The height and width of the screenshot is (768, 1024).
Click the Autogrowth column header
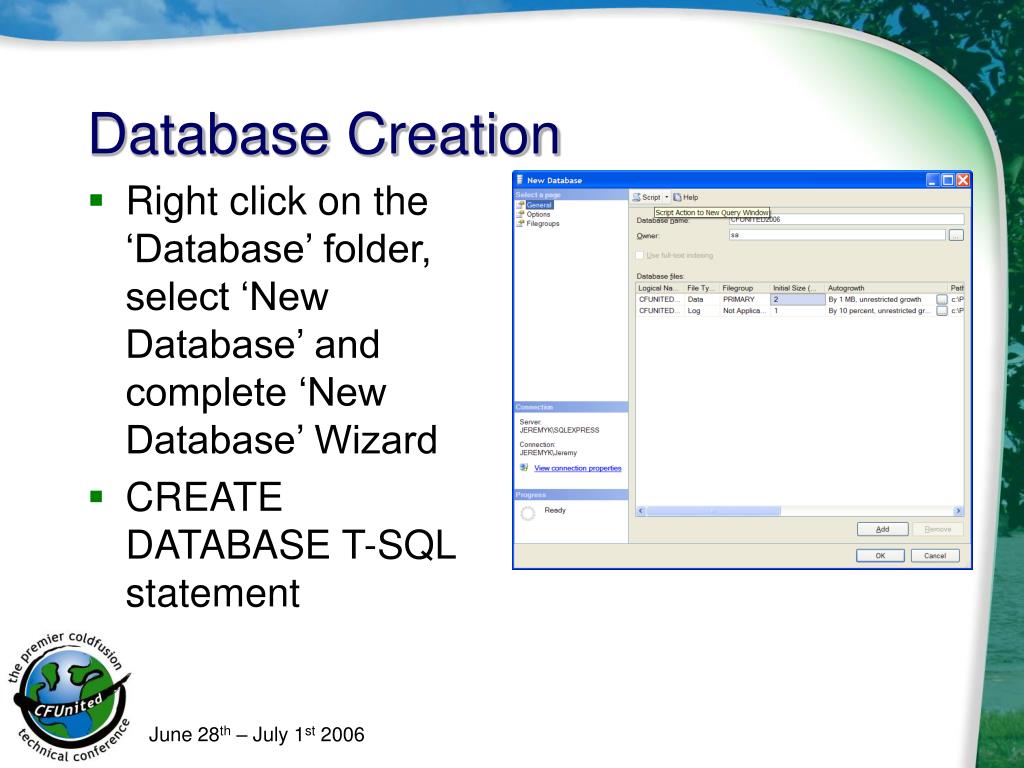coord(886,288)
